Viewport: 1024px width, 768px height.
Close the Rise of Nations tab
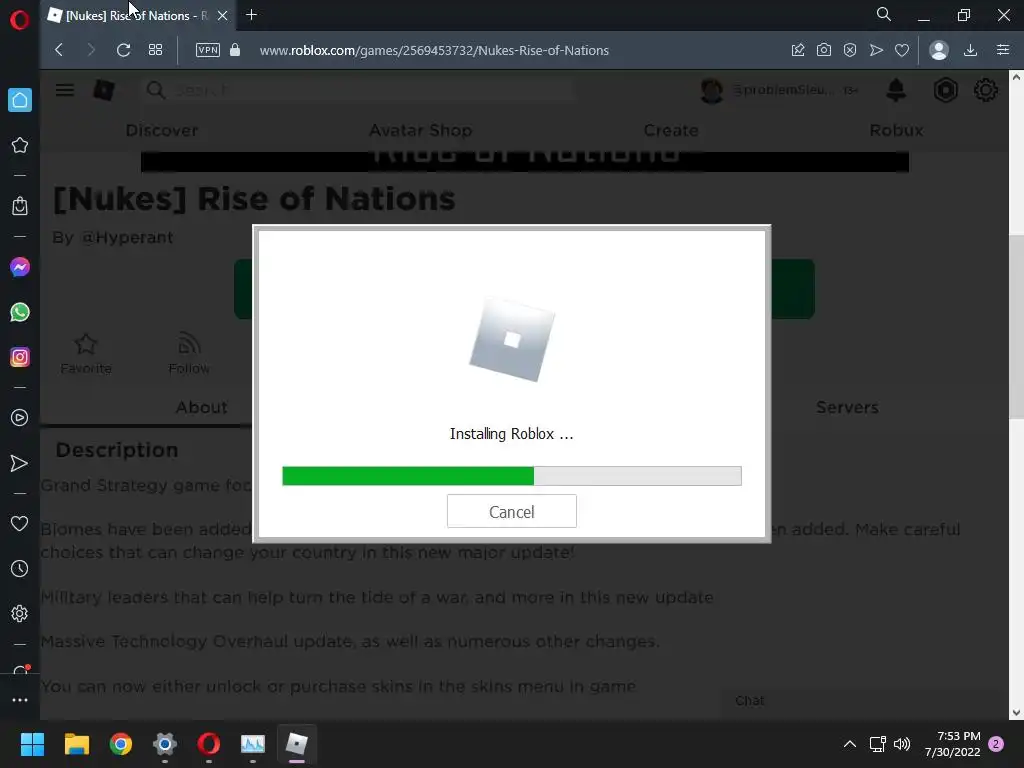pos(222,16)
